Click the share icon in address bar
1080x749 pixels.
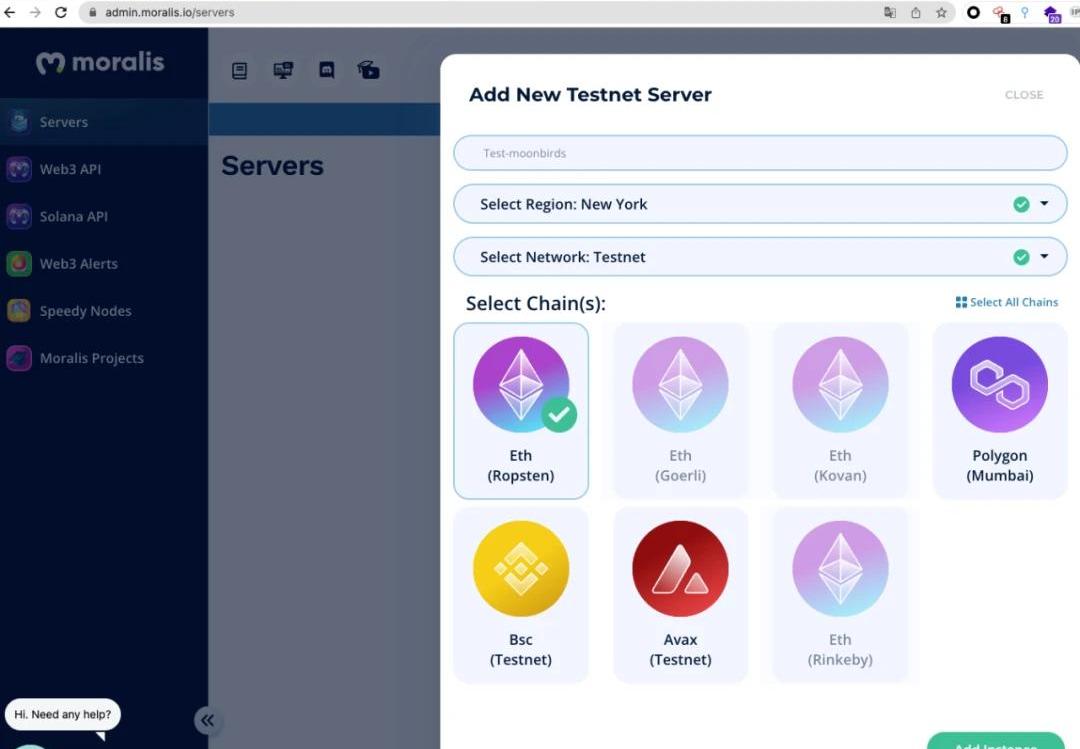(915, 12)
